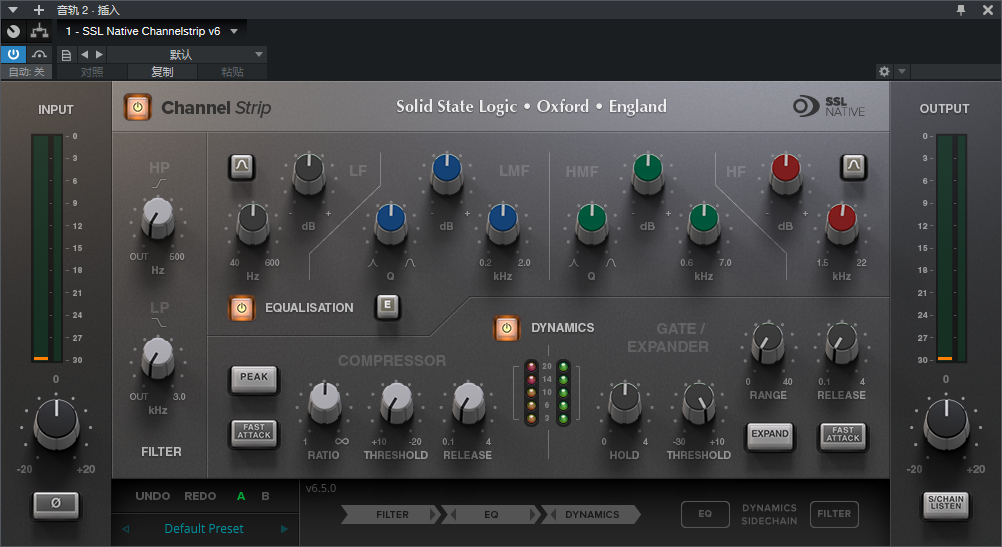Toggle the EXPAND button in Gate/Expander

click(x=770, y=435)
